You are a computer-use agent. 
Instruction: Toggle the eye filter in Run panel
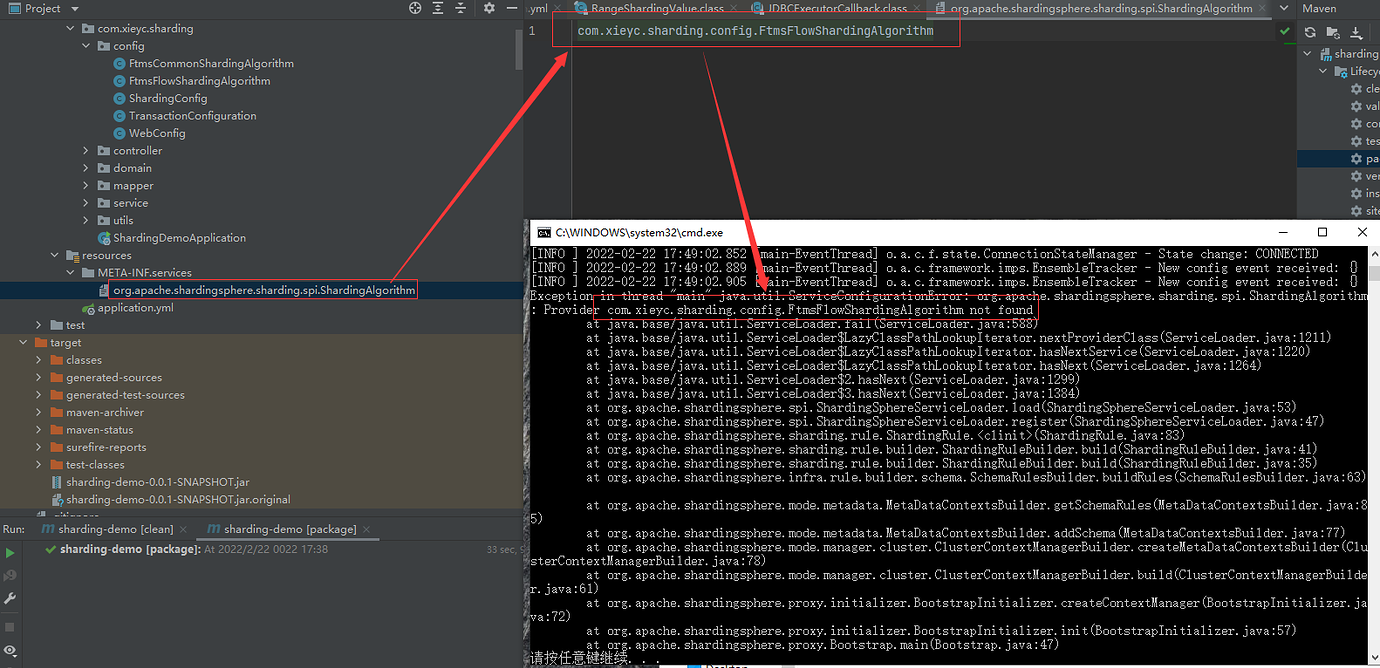click(10, 650)
